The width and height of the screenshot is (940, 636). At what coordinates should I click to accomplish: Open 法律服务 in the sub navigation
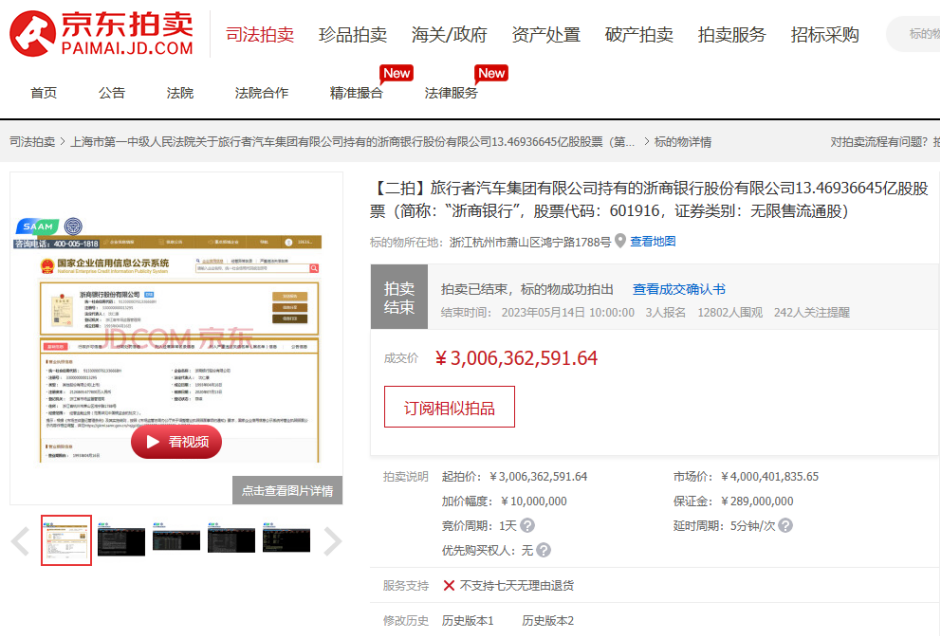[x=451, y=93]
